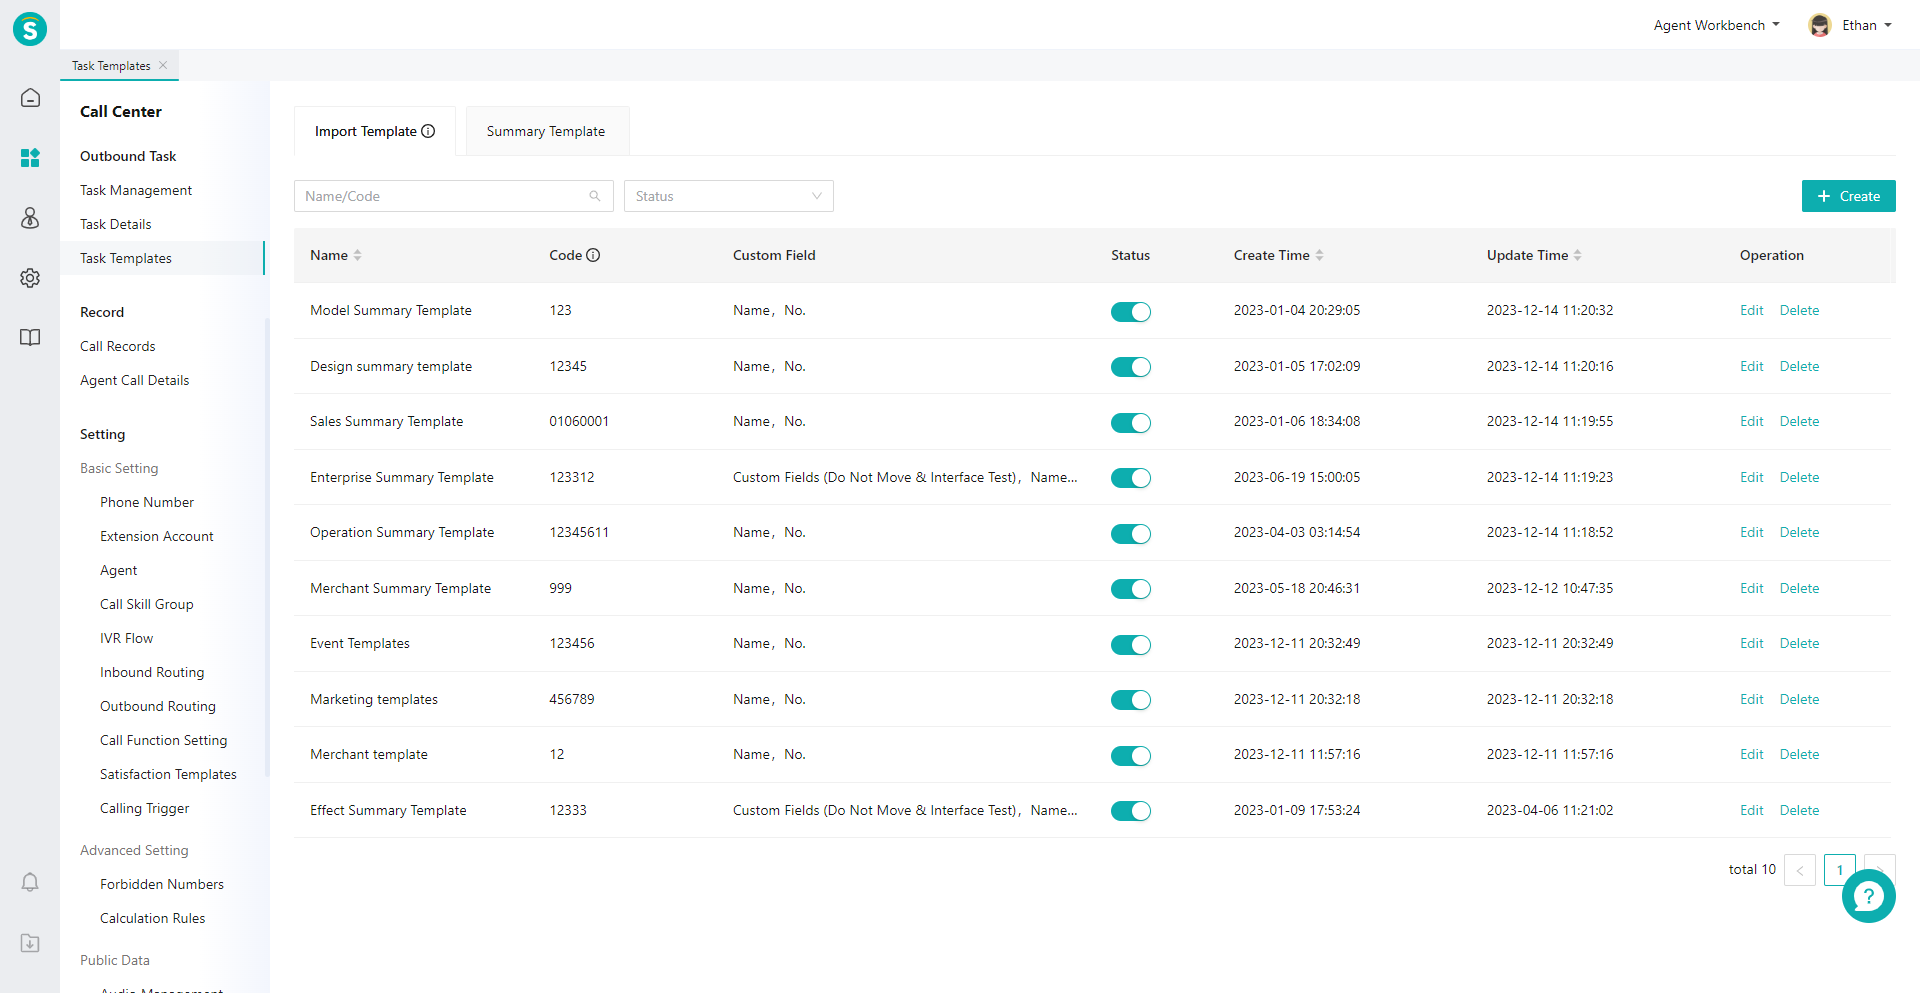
Task: Click the sidebar vertical scrollbar
Action: click(267, 547)
